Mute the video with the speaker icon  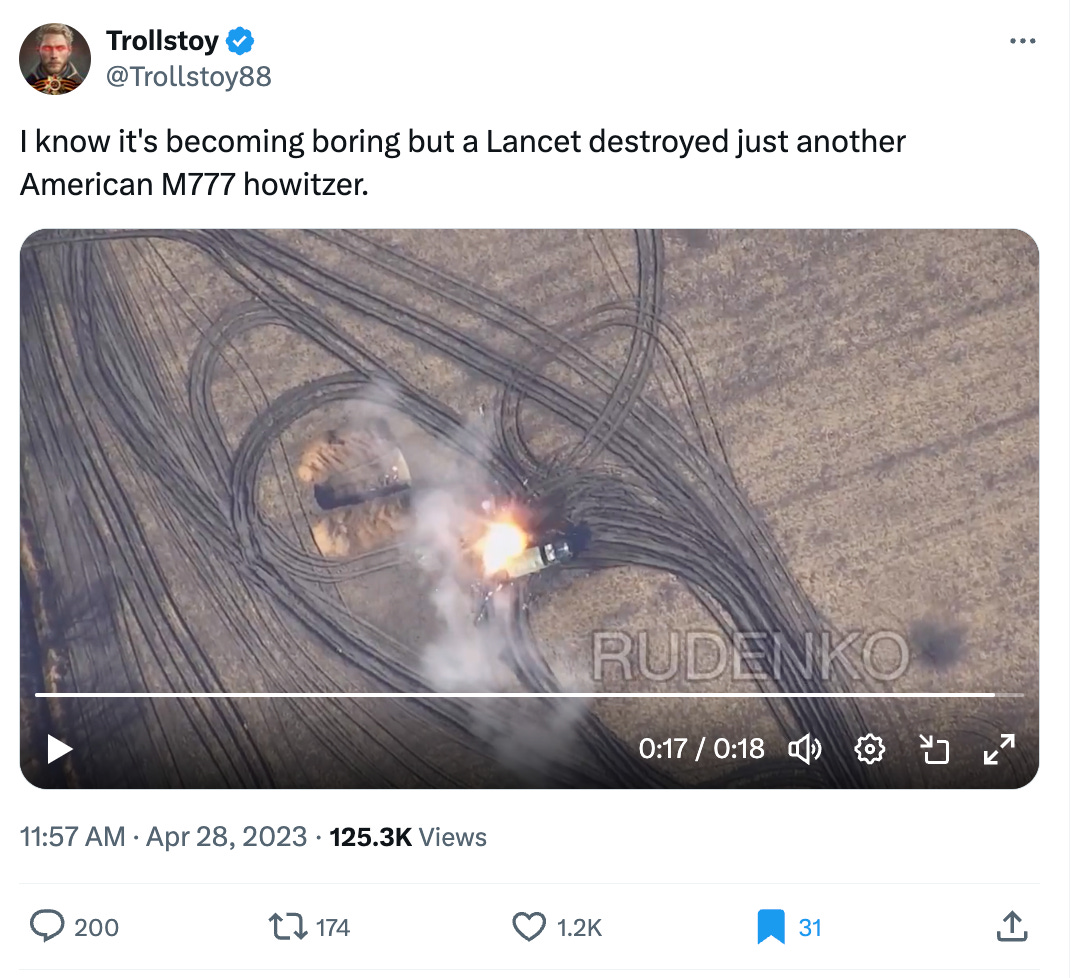(805, 749)
